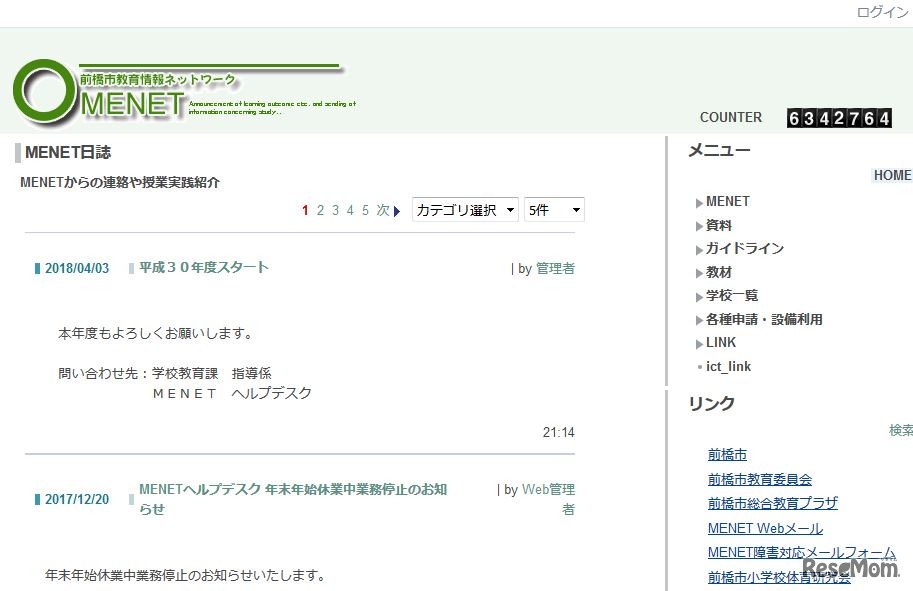Open the 5件 items-per-page dropdown
The height and width of the screenshot is (591, 913).
pyautogui.click(x=553, y=210)
